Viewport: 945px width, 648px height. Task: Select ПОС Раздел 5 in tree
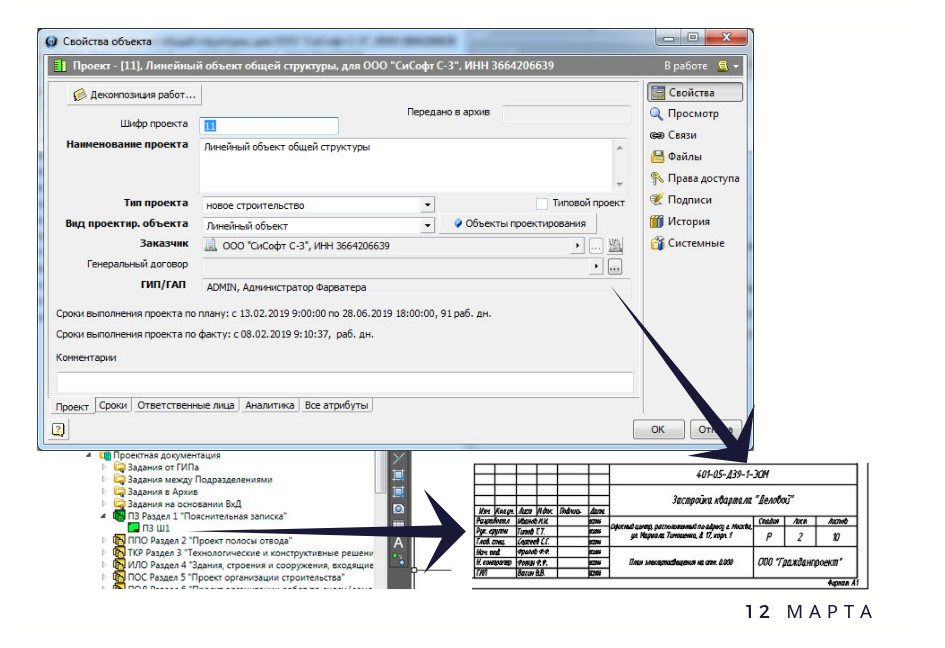coord(236,577)
